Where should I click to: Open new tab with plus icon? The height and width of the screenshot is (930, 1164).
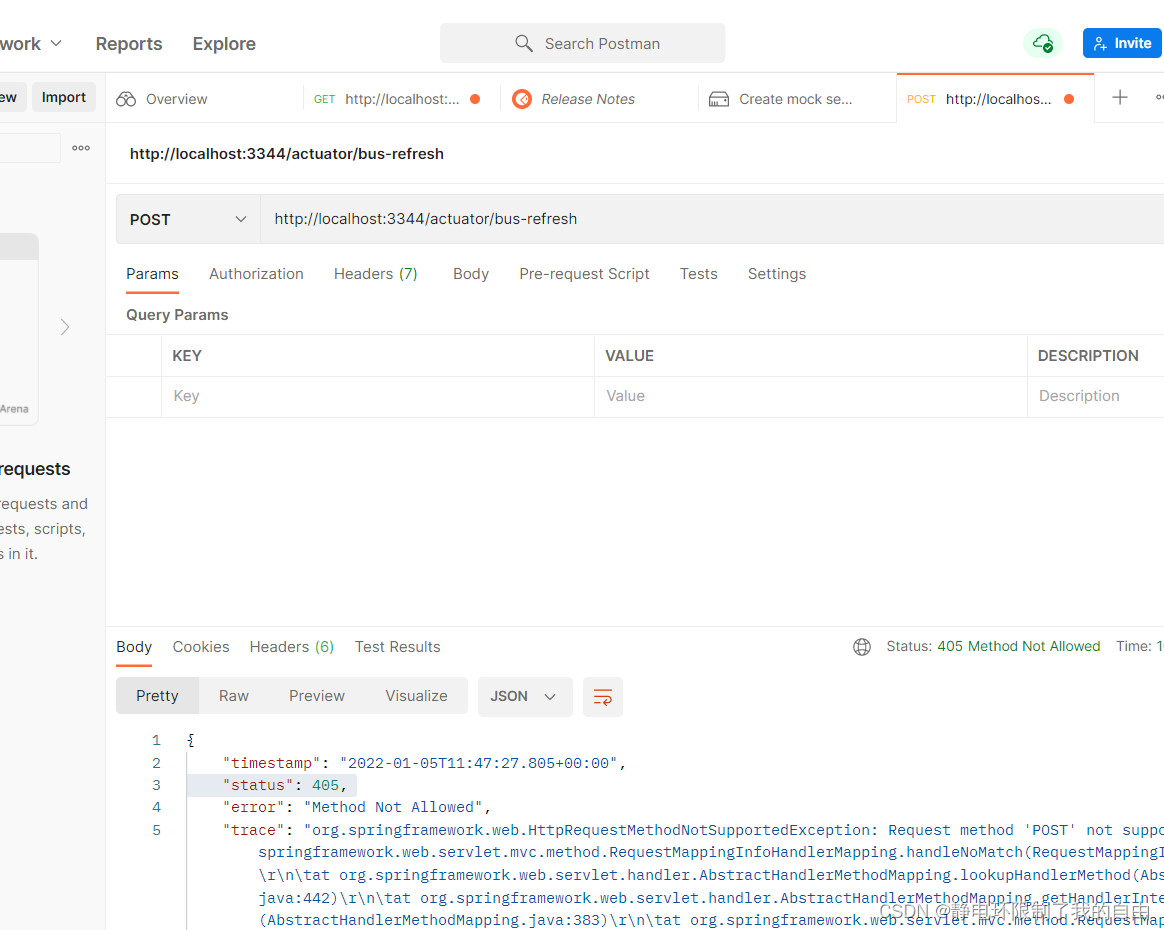pyautogui.click(x=1119, y=97)
